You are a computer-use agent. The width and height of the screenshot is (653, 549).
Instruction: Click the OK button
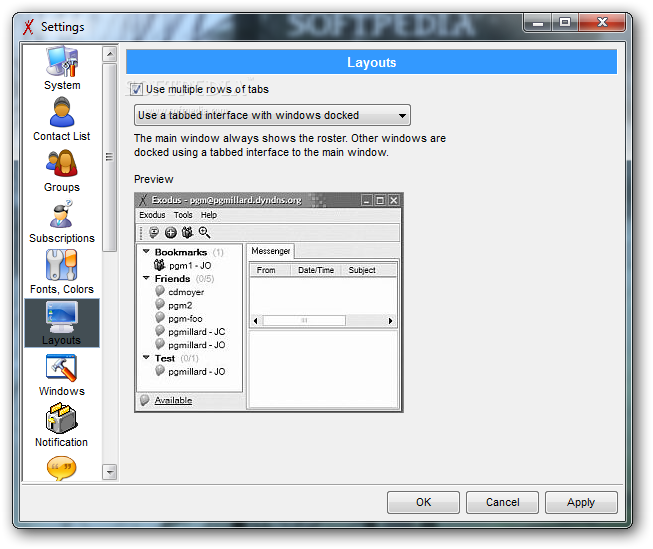(x=423, y=502)
